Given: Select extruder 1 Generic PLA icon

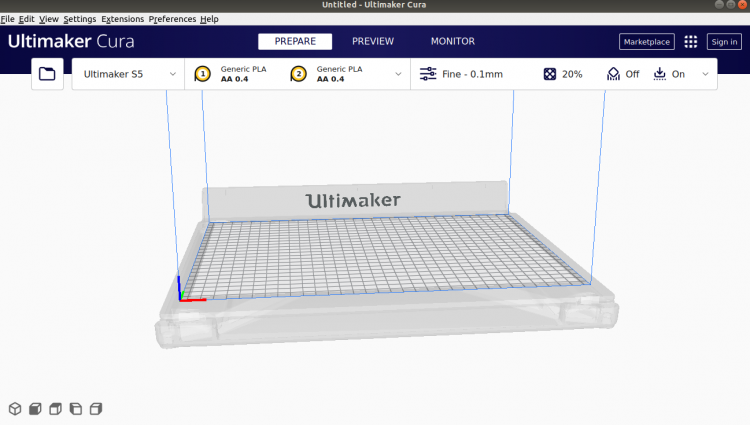Looking at the screenshot, I should point(202,74).
